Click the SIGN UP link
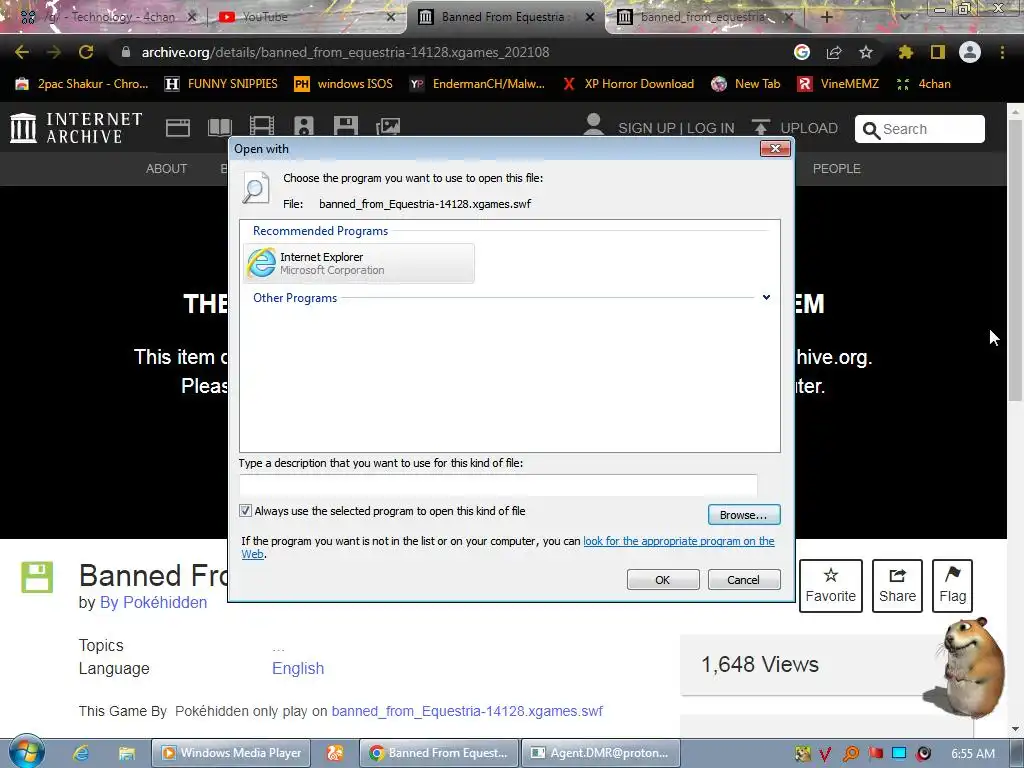1024x768 pixels. pyautogui.click(x=647, y=128)
